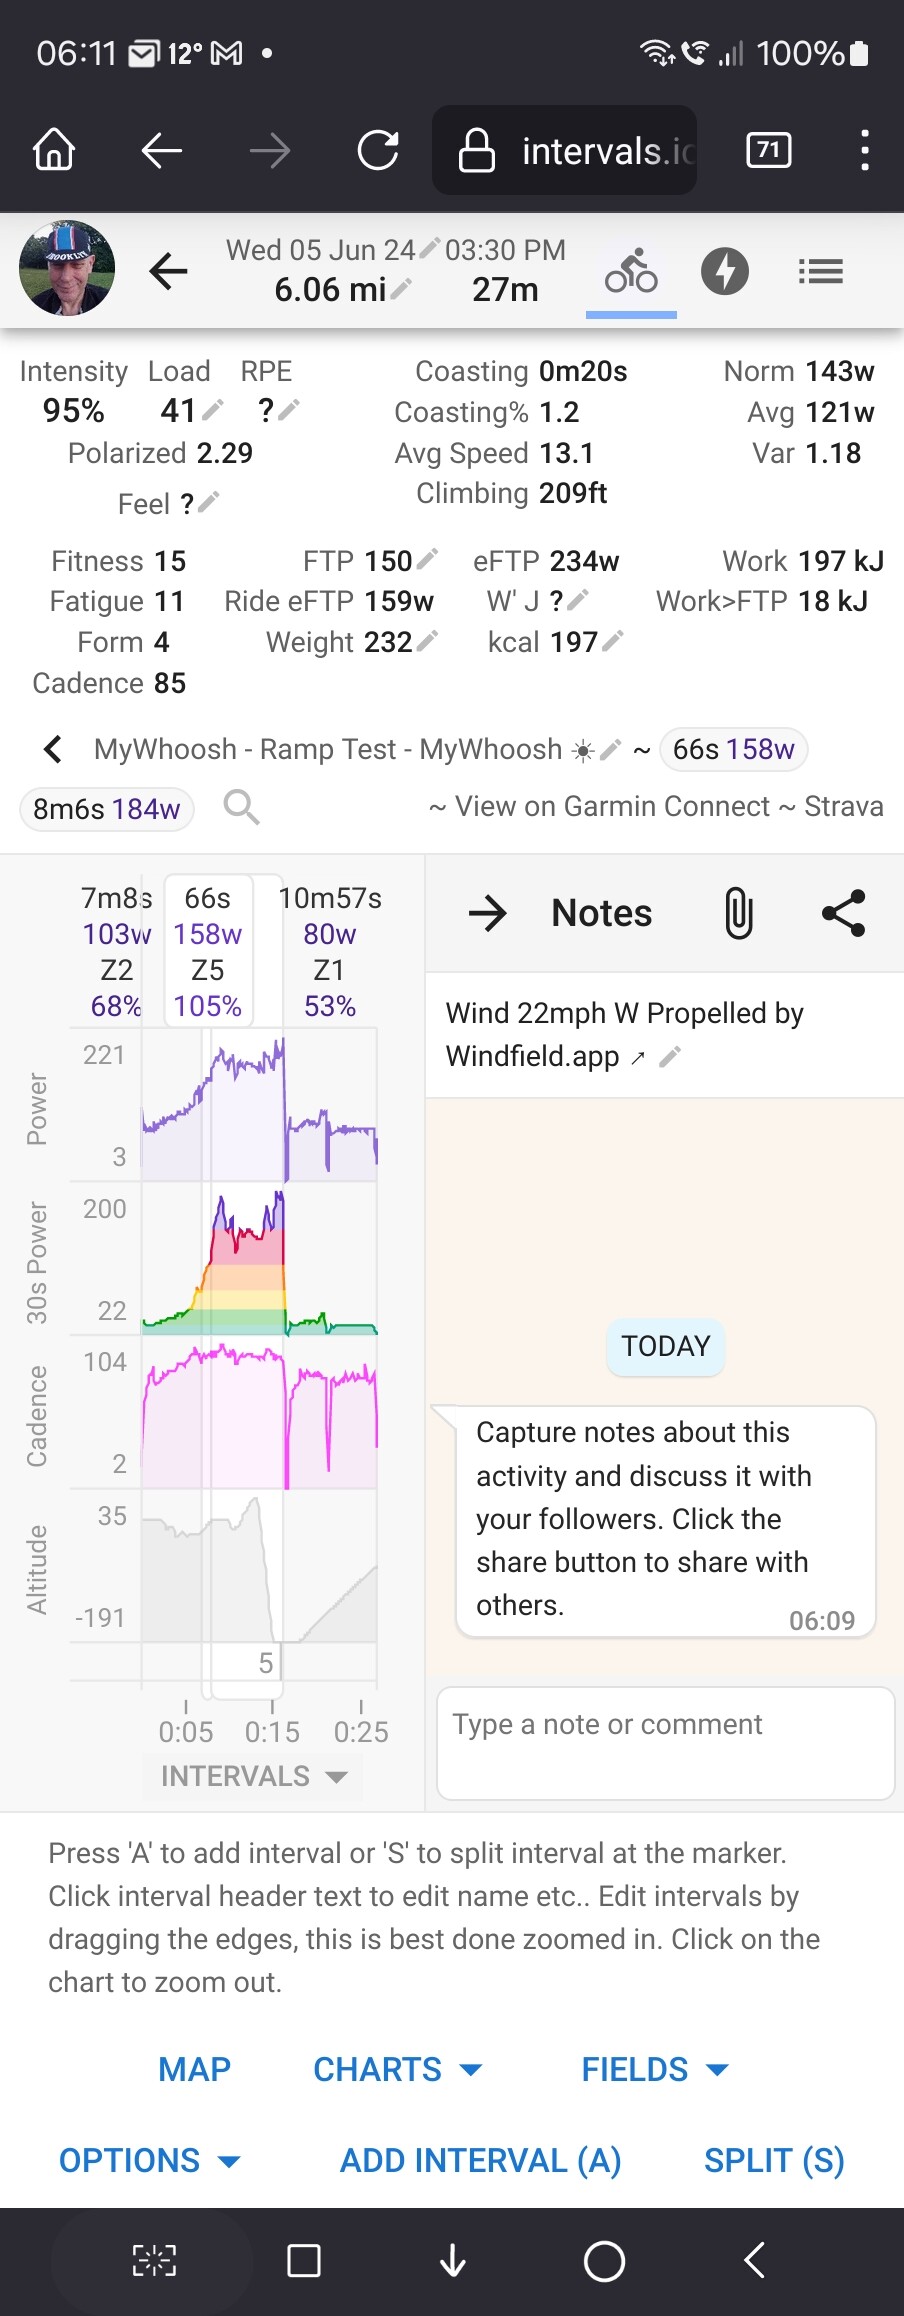Focus the note or comment text field

pos(665,1743)
